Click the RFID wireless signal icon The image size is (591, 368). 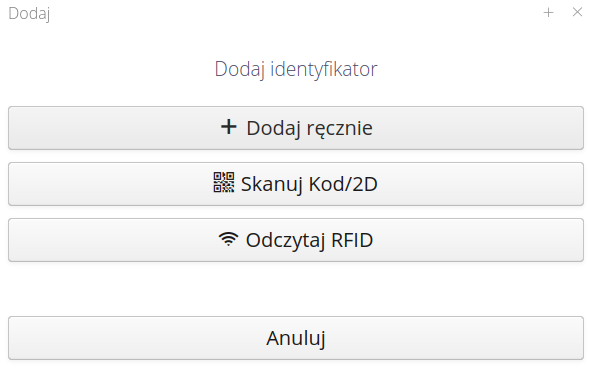coord(228,239)
